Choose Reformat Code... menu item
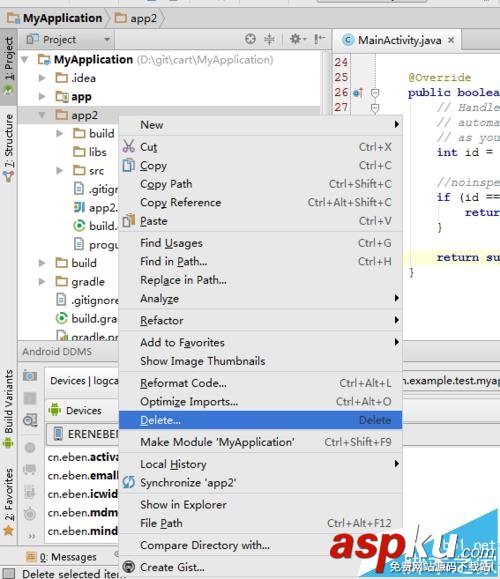500x579 pixels. pos(260,383)
